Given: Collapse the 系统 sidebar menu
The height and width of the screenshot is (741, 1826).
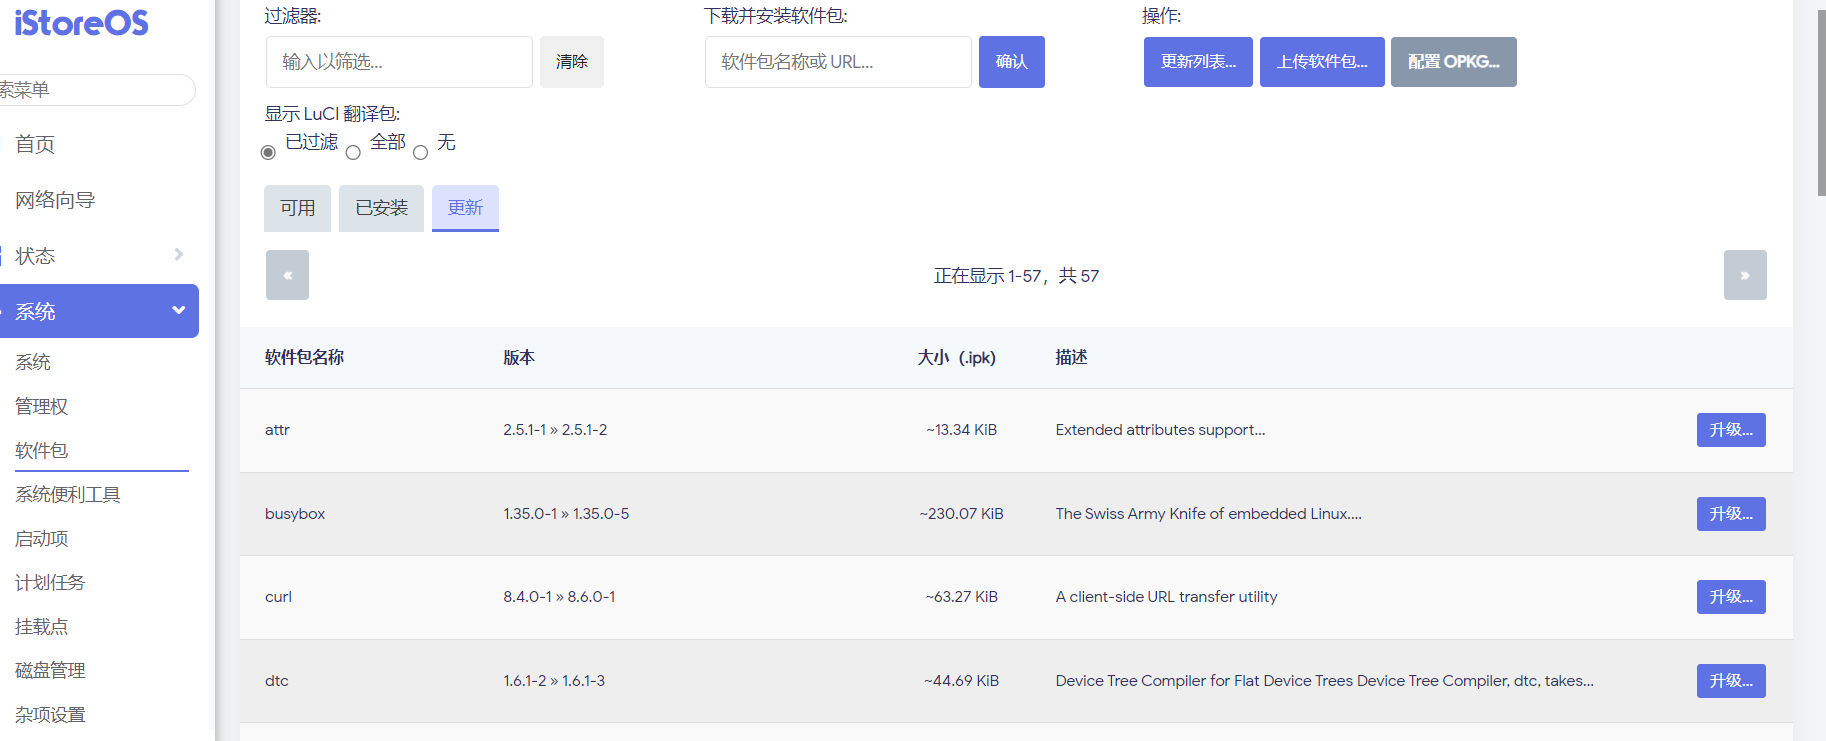Looking at the screenshot, I should pyautogui.click(x=98, y=311).
